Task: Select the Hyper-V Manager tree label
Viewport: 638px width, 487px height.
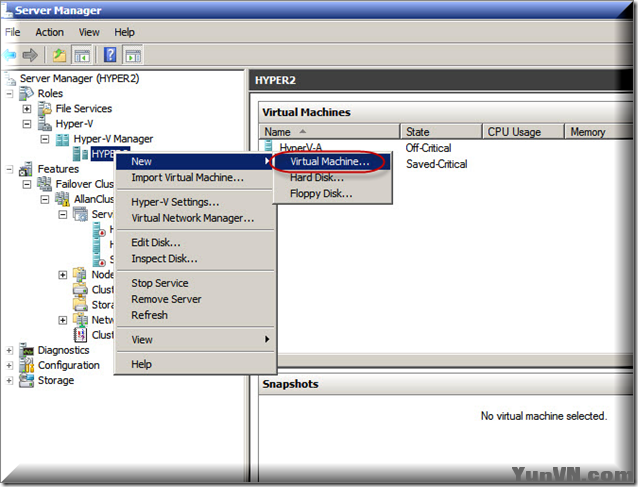Action: [x=113, y=139]
